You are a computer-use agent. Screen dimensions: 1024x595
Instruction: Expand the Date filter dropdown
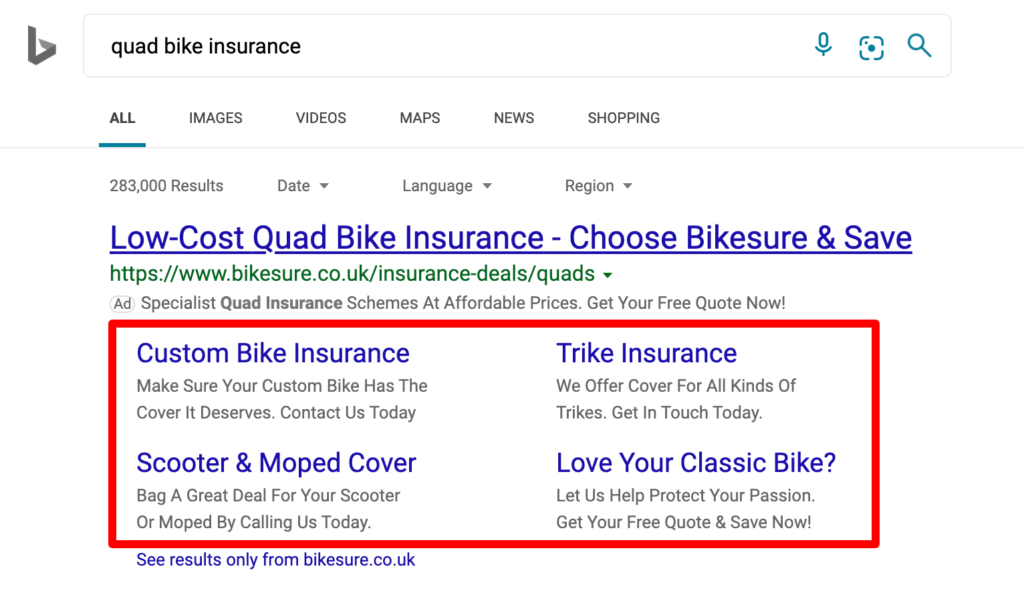pos(303,186)
